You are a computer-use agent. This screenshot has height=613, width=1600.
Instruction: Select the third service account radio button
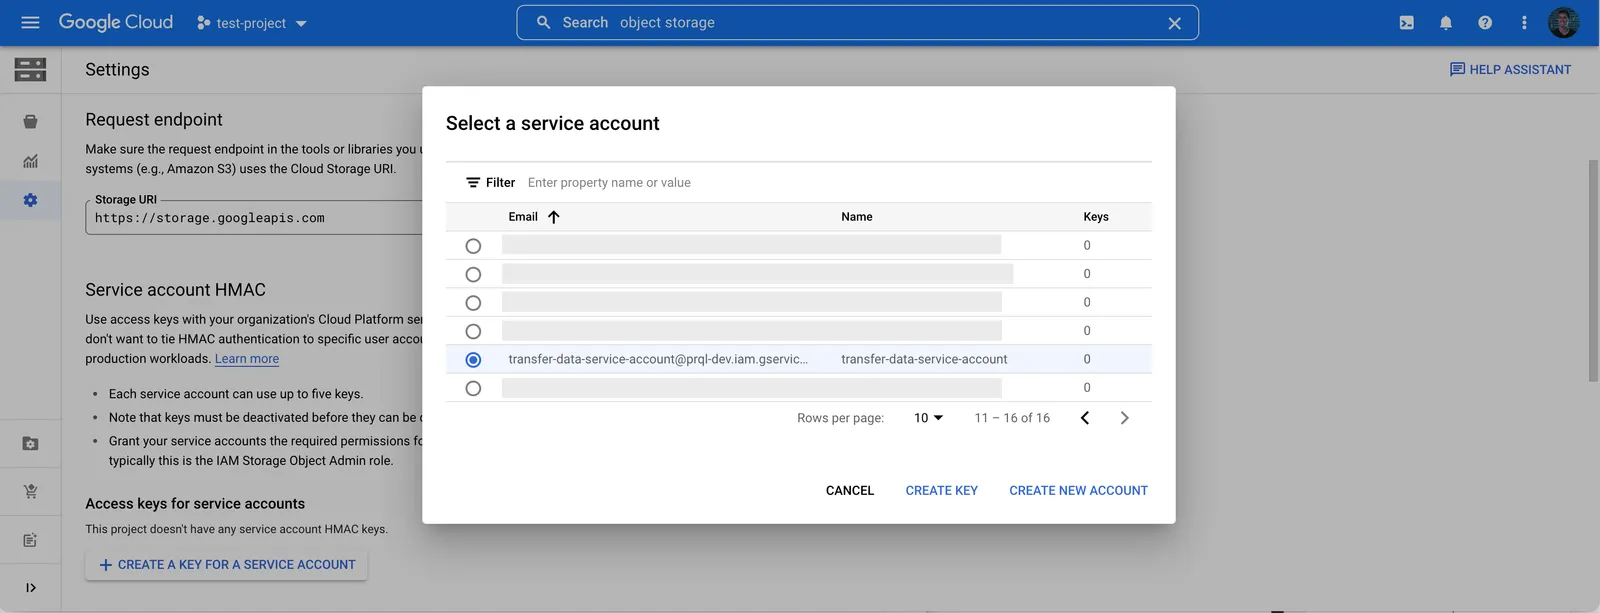473,303
